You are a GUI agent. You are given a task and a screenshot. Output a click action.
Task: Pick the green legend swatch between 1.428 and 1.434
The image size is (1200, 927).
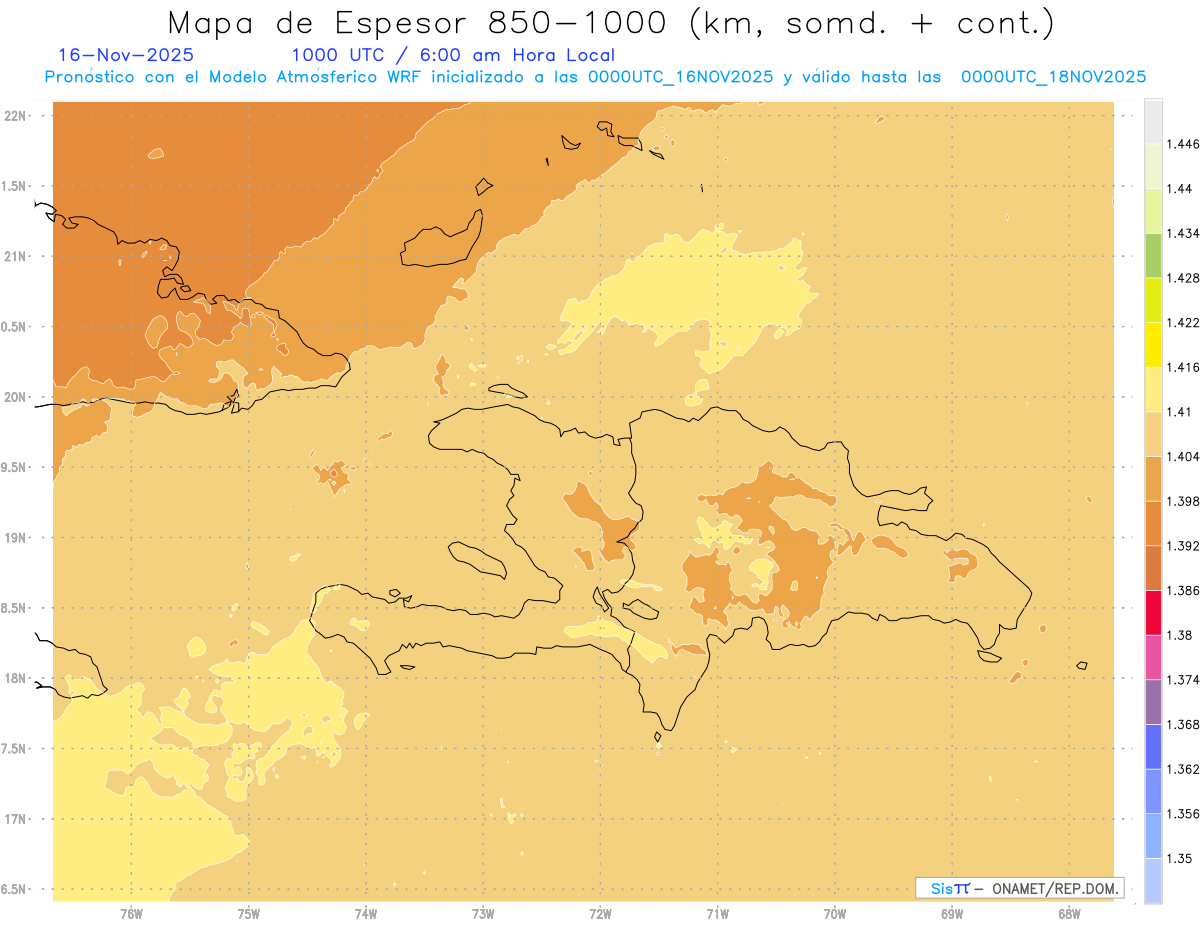[x=1153, y=255]
